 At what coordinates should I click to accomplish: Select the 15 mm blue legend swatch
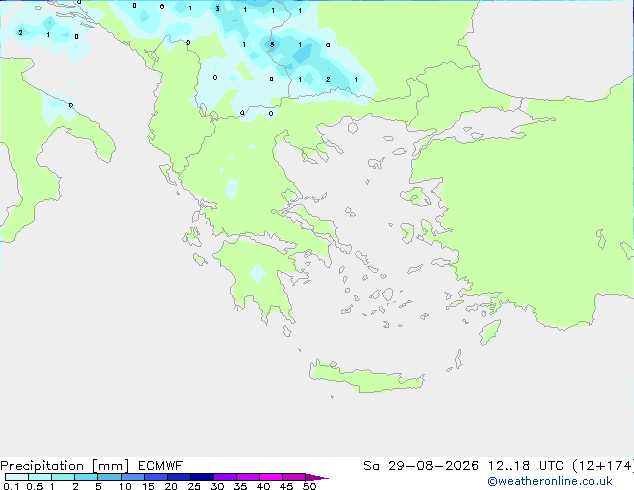point(155,477)
